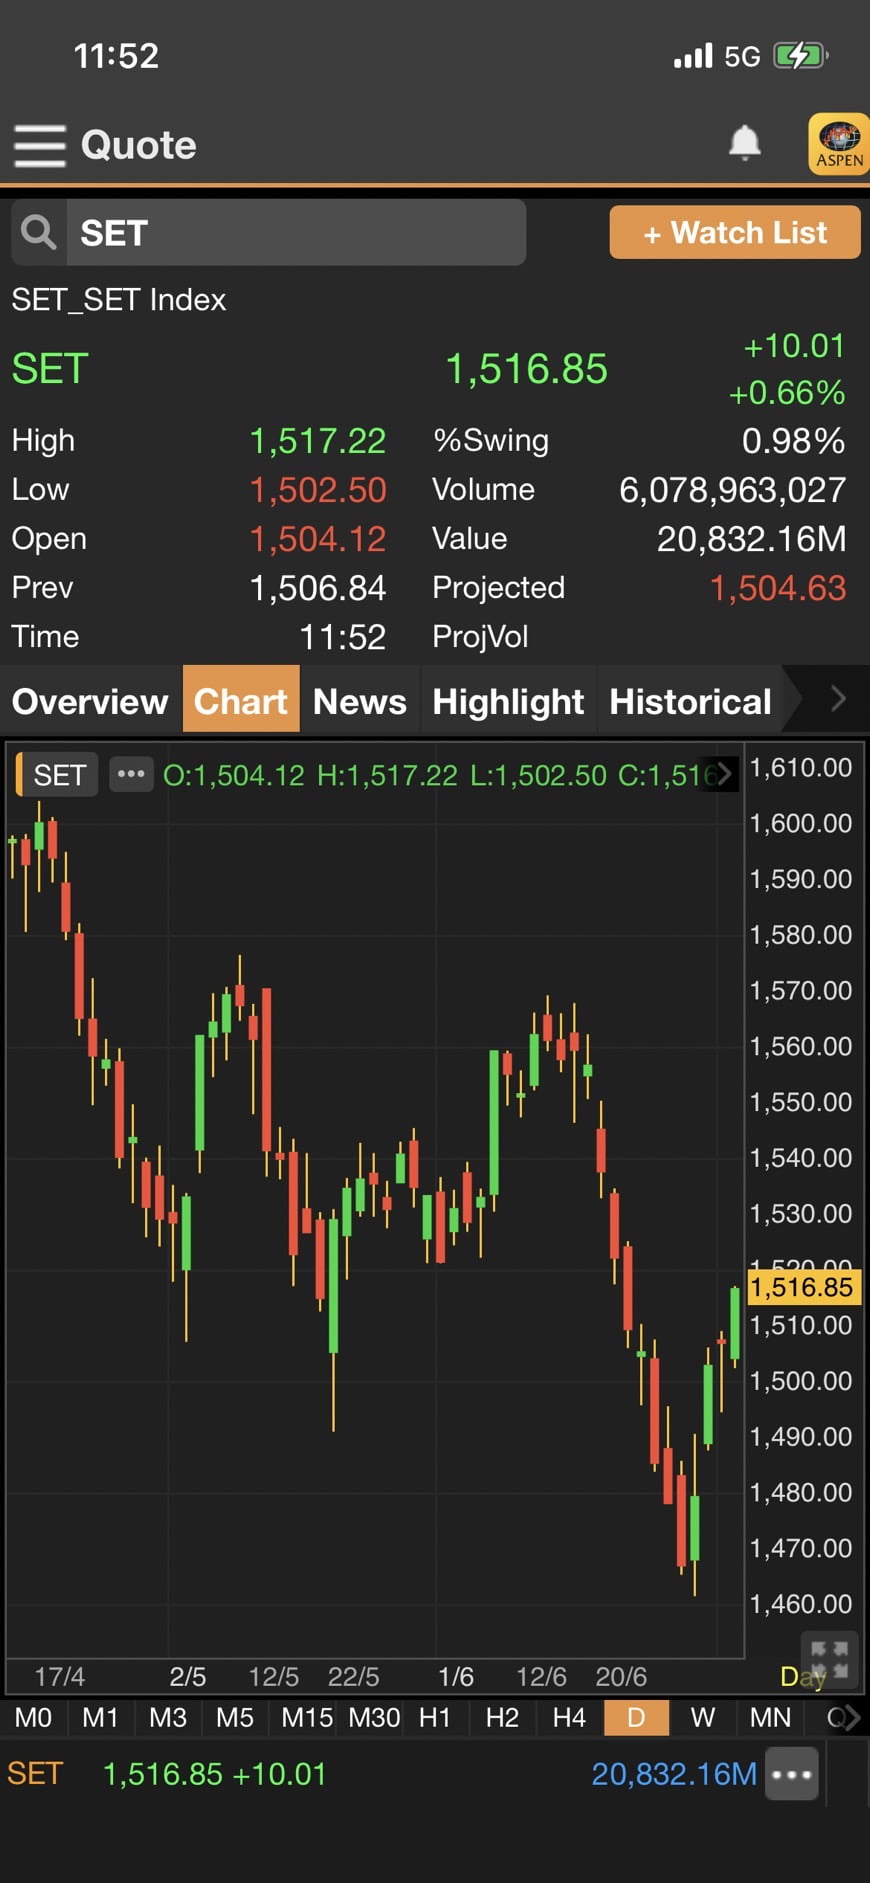Image resolution: width=870 pixels, height=1883 pixels.
Task: Add SET to the Watch List
Action: pyautogui.click(x=735, y=232)
